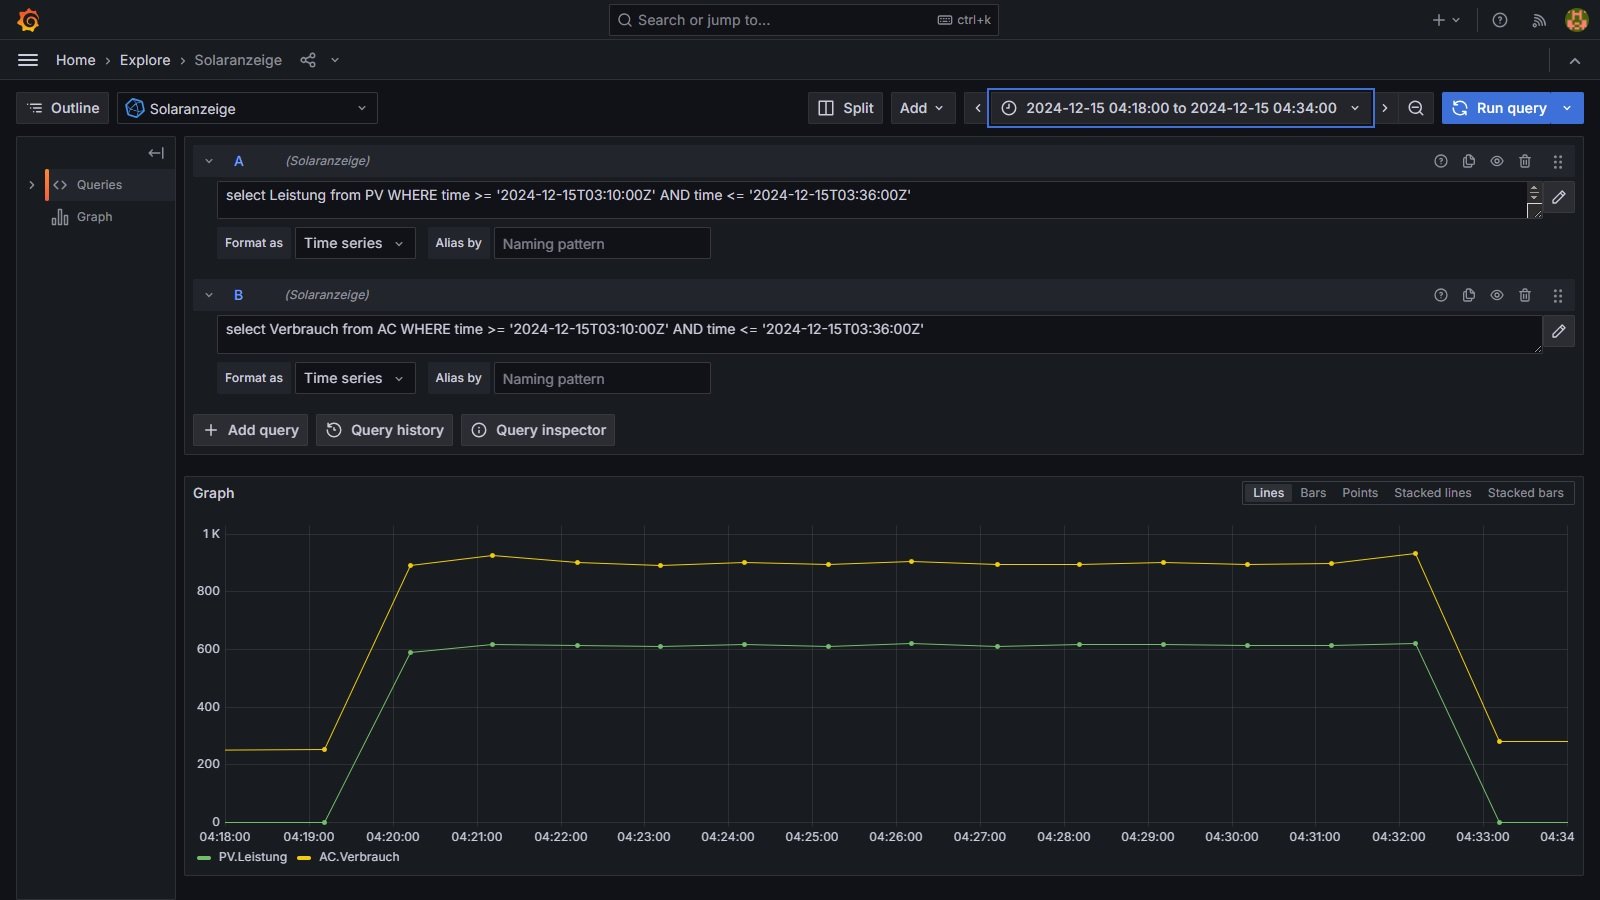Viewport: 1600px width, 900px height.
Task: Select Graph in the outline sidebar
Action: point(94,217)
